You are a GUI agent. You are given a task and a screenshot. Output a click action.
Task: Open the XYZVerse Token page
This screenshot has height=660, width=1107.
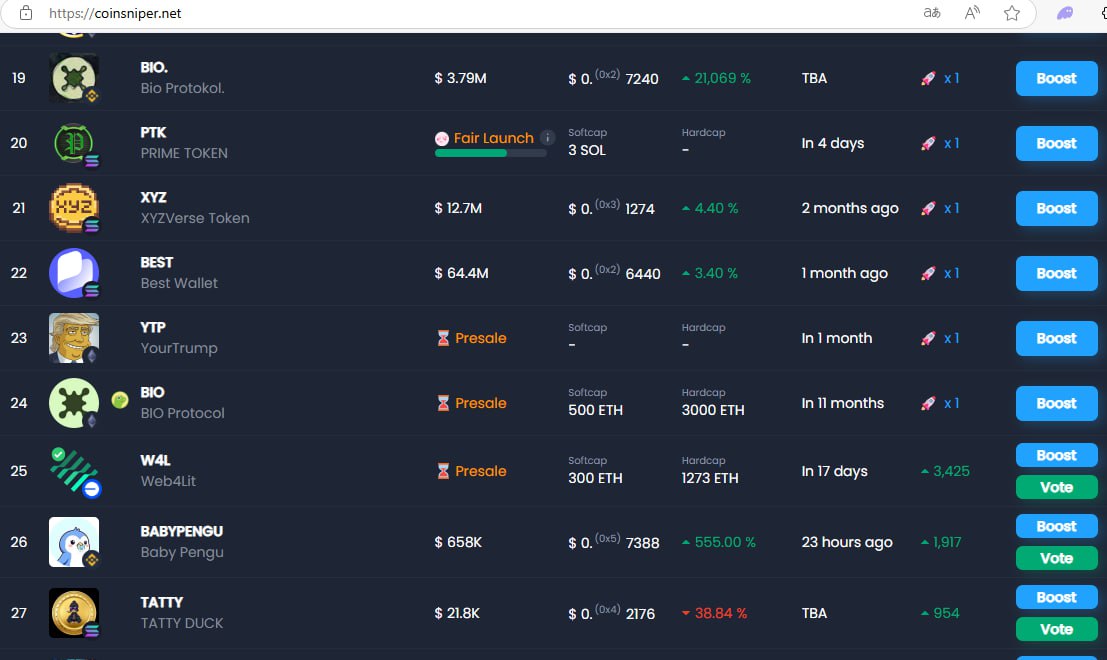(x=195, y=217)
